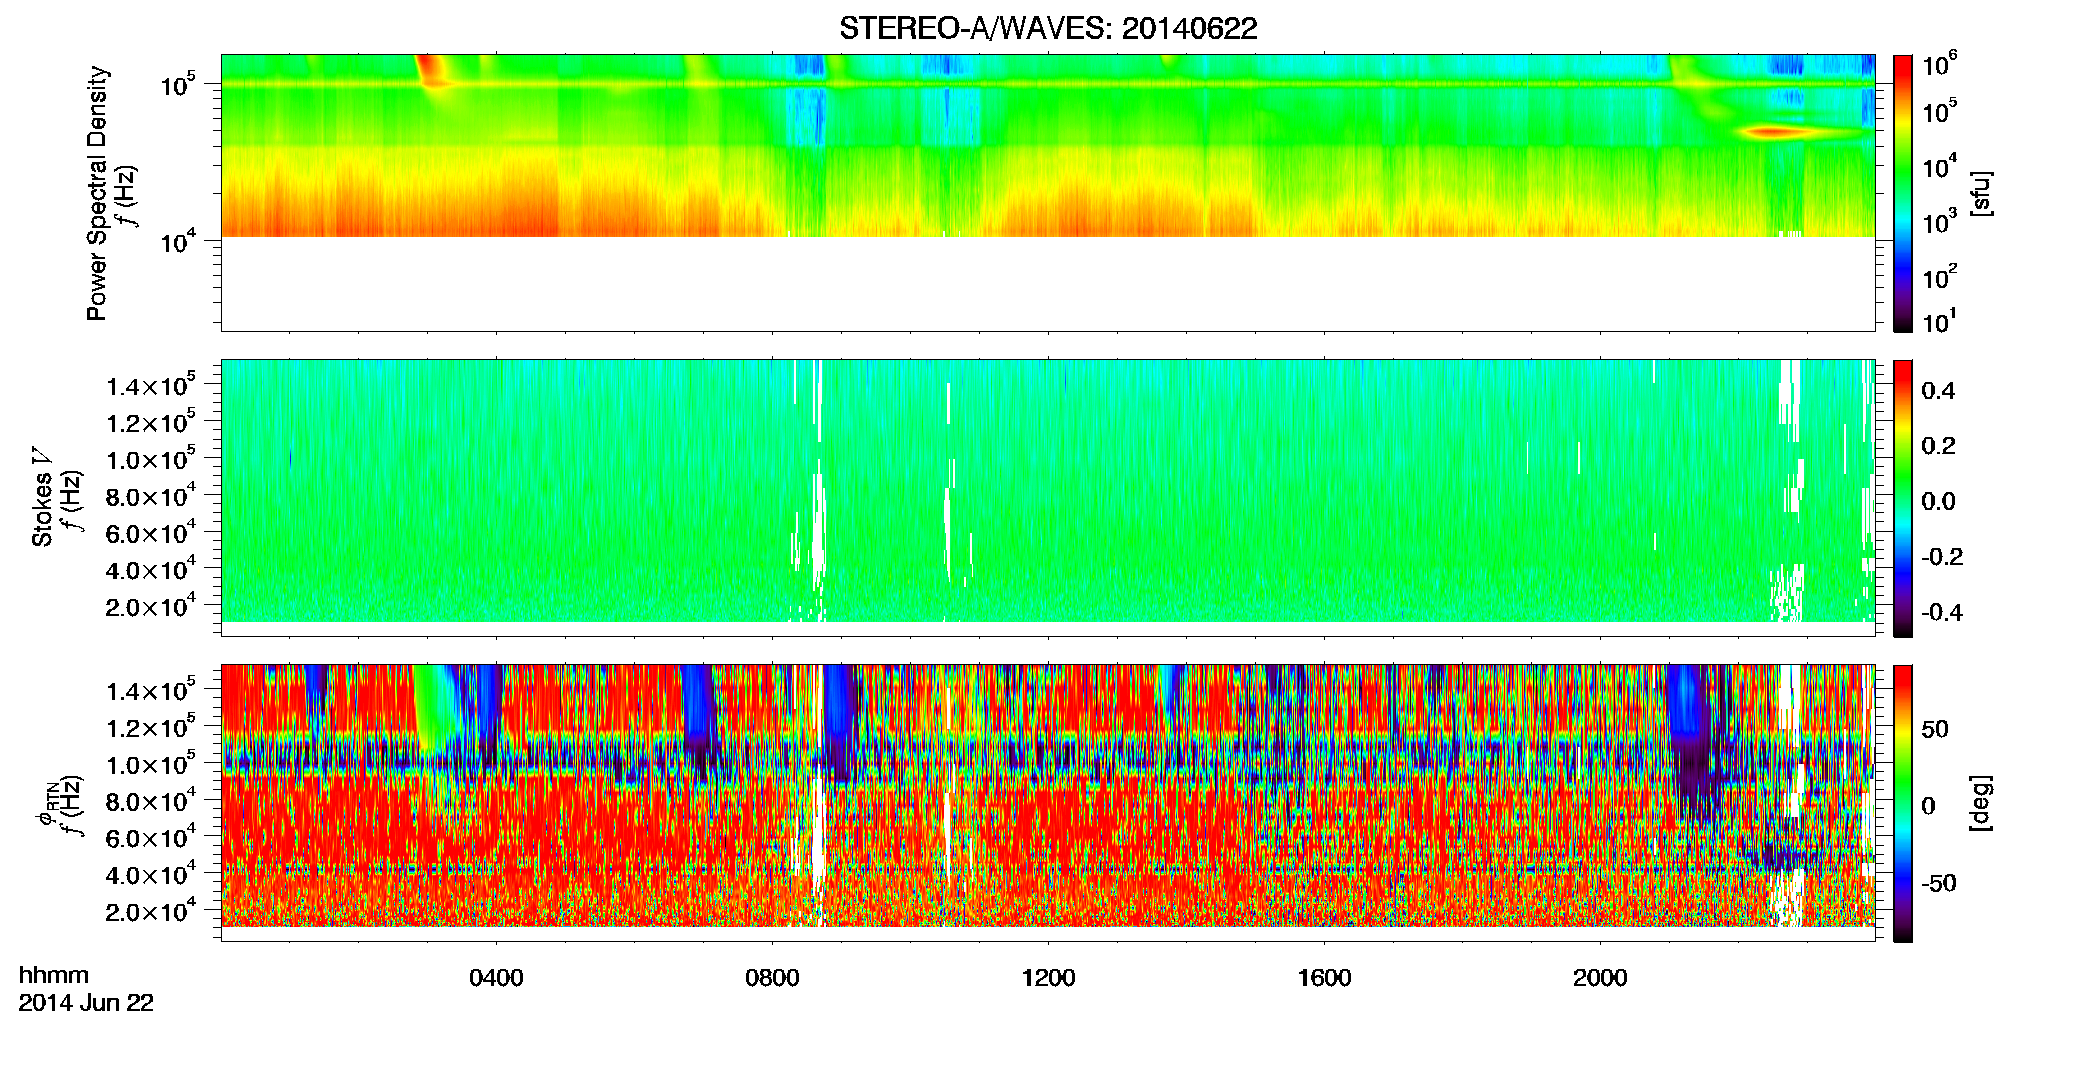Select the 2000 time axis label
Screen dimensions: 2096x1080
pyautogui.click(x=1600, y=978)
